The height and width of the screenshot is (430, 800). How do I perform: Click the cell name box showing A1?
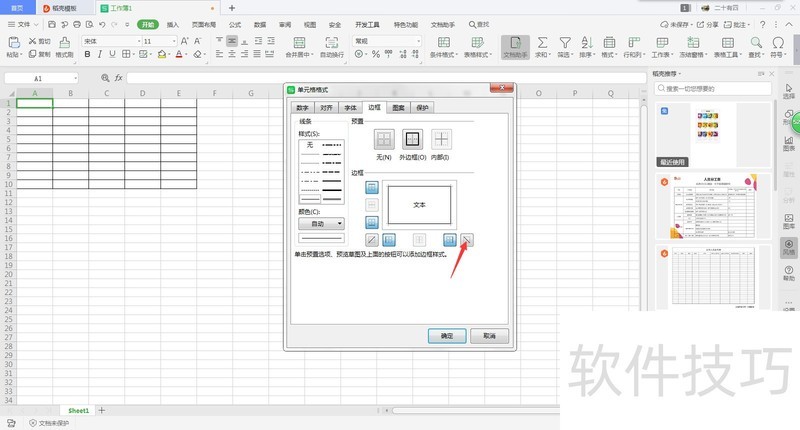41,78
